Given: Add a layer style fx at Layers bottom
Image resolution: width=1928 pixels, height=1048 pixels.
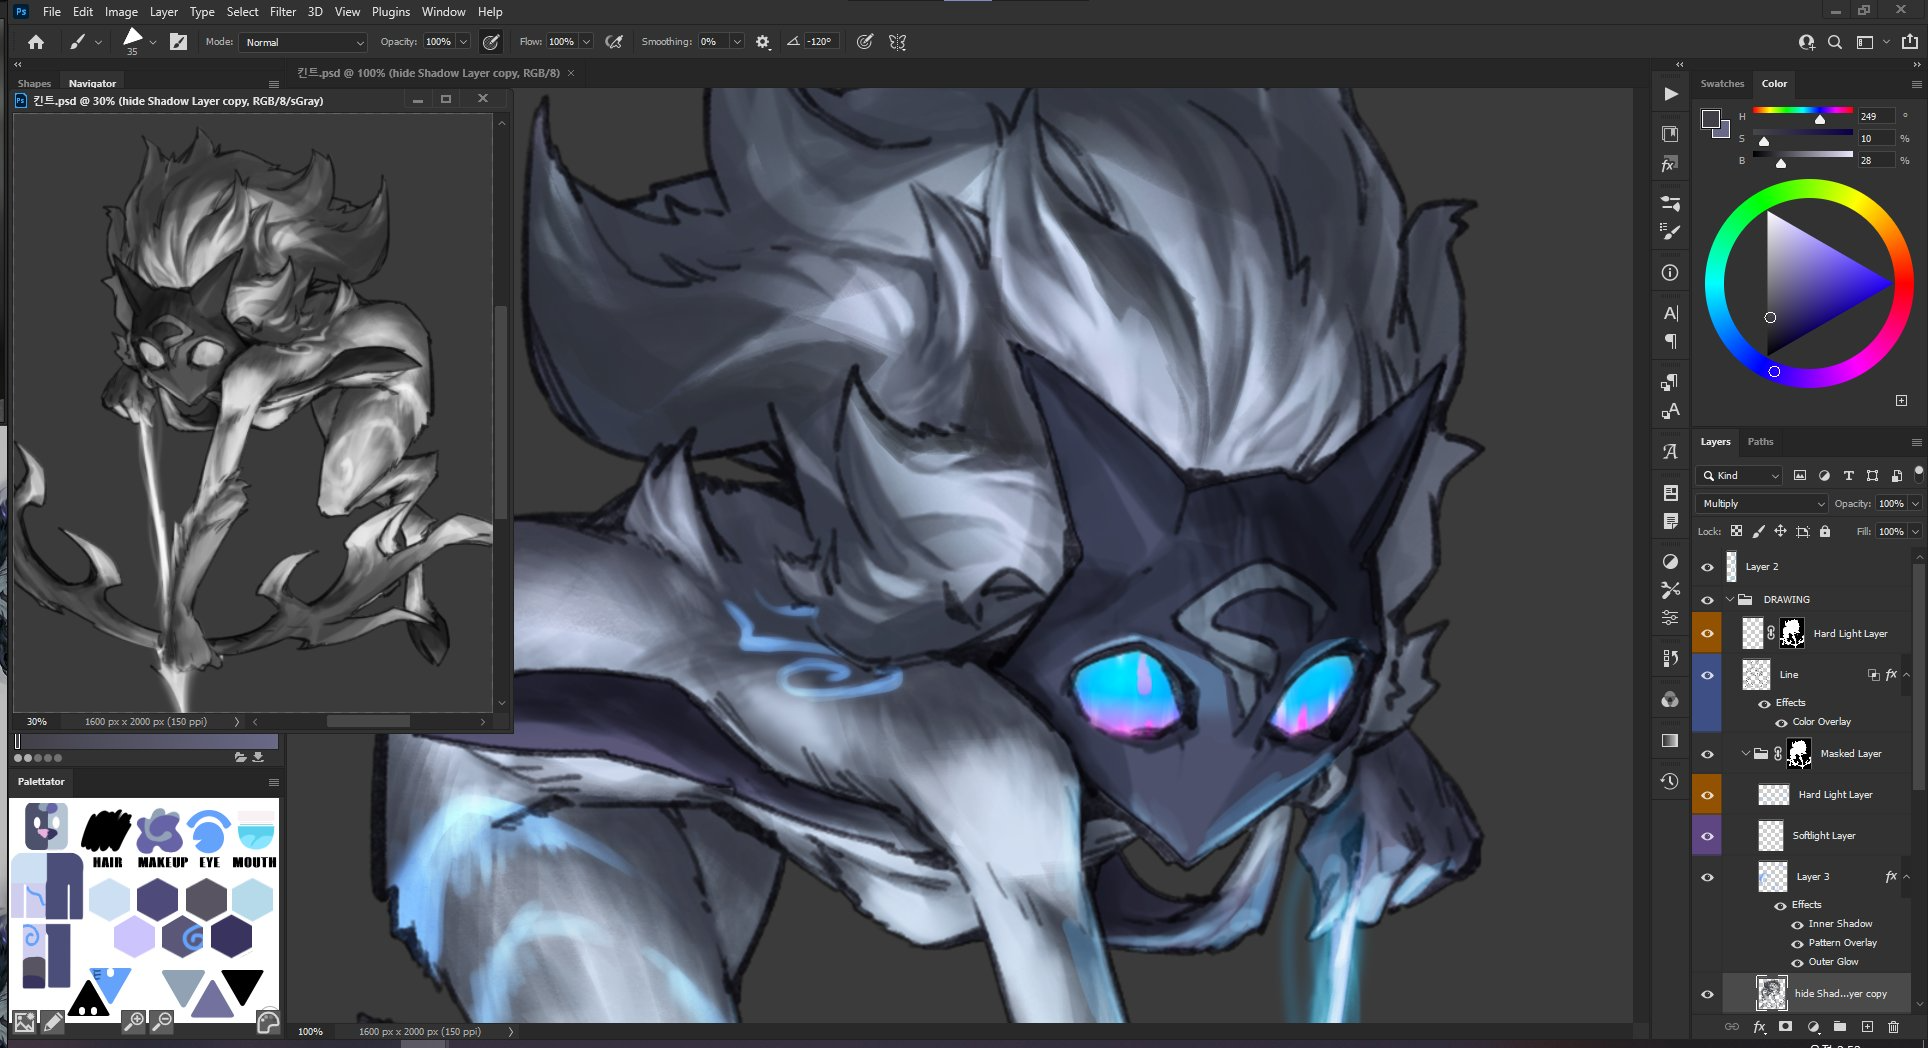Looking at the screenshot, I should click(1760, 1027).
